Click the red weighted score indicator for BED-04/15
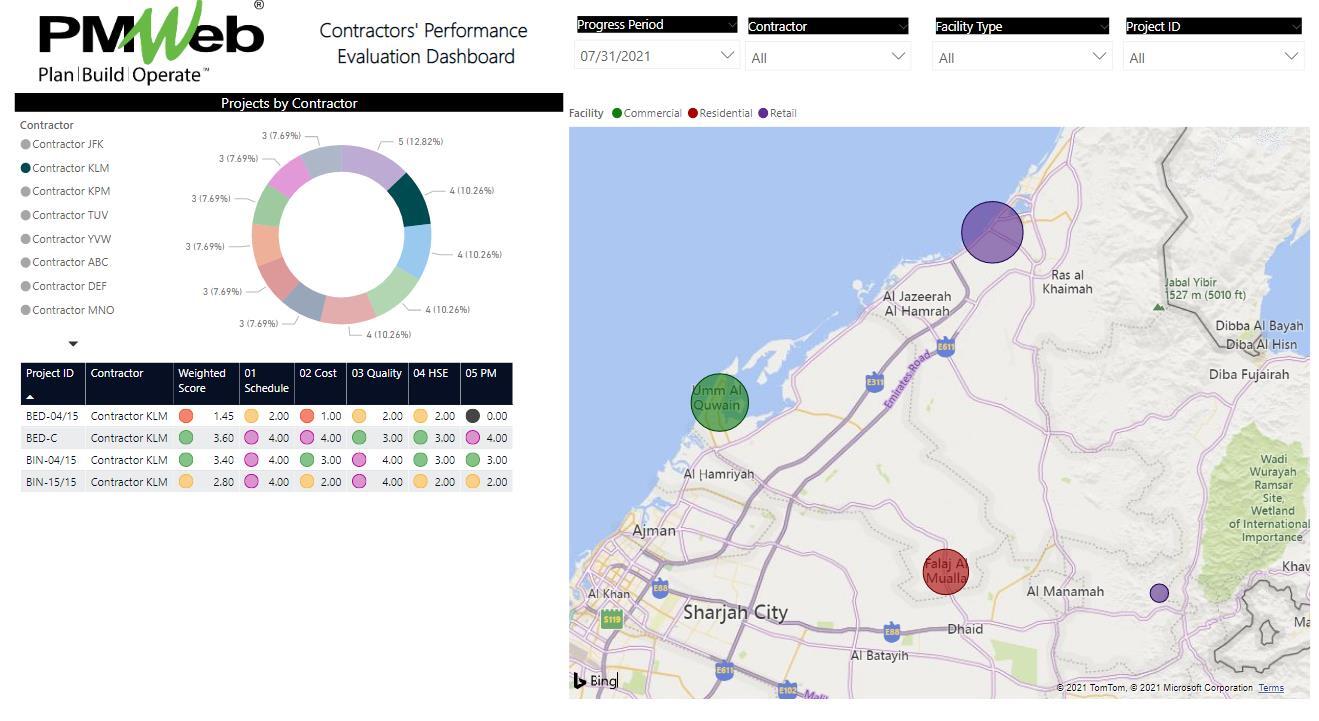 tap(186, 416)
